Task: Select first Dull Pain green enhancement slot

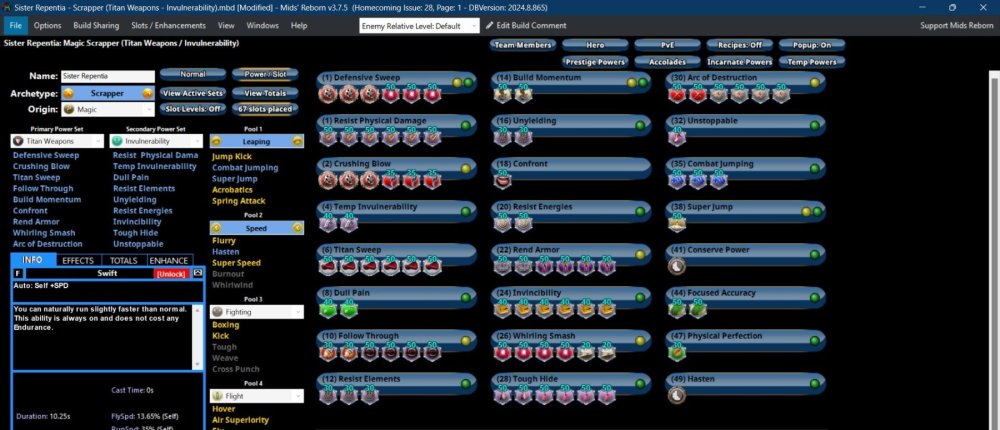Action: click(x=328, y=309)
